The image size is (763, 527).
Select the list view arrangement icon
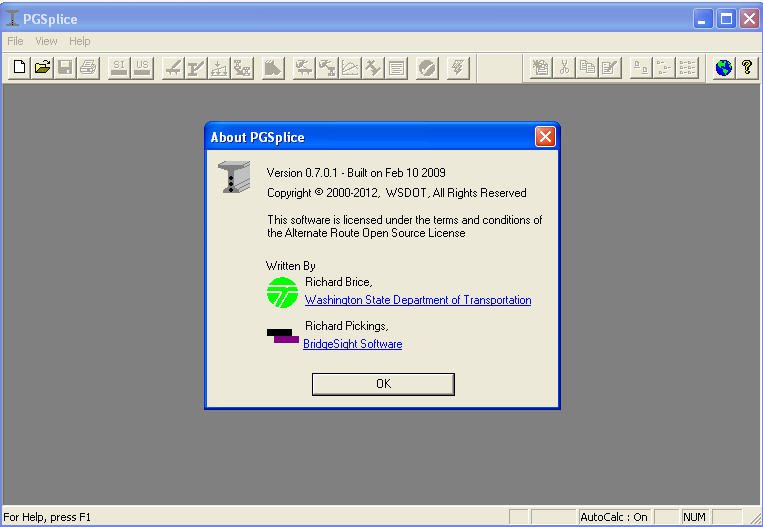(687, 67)
